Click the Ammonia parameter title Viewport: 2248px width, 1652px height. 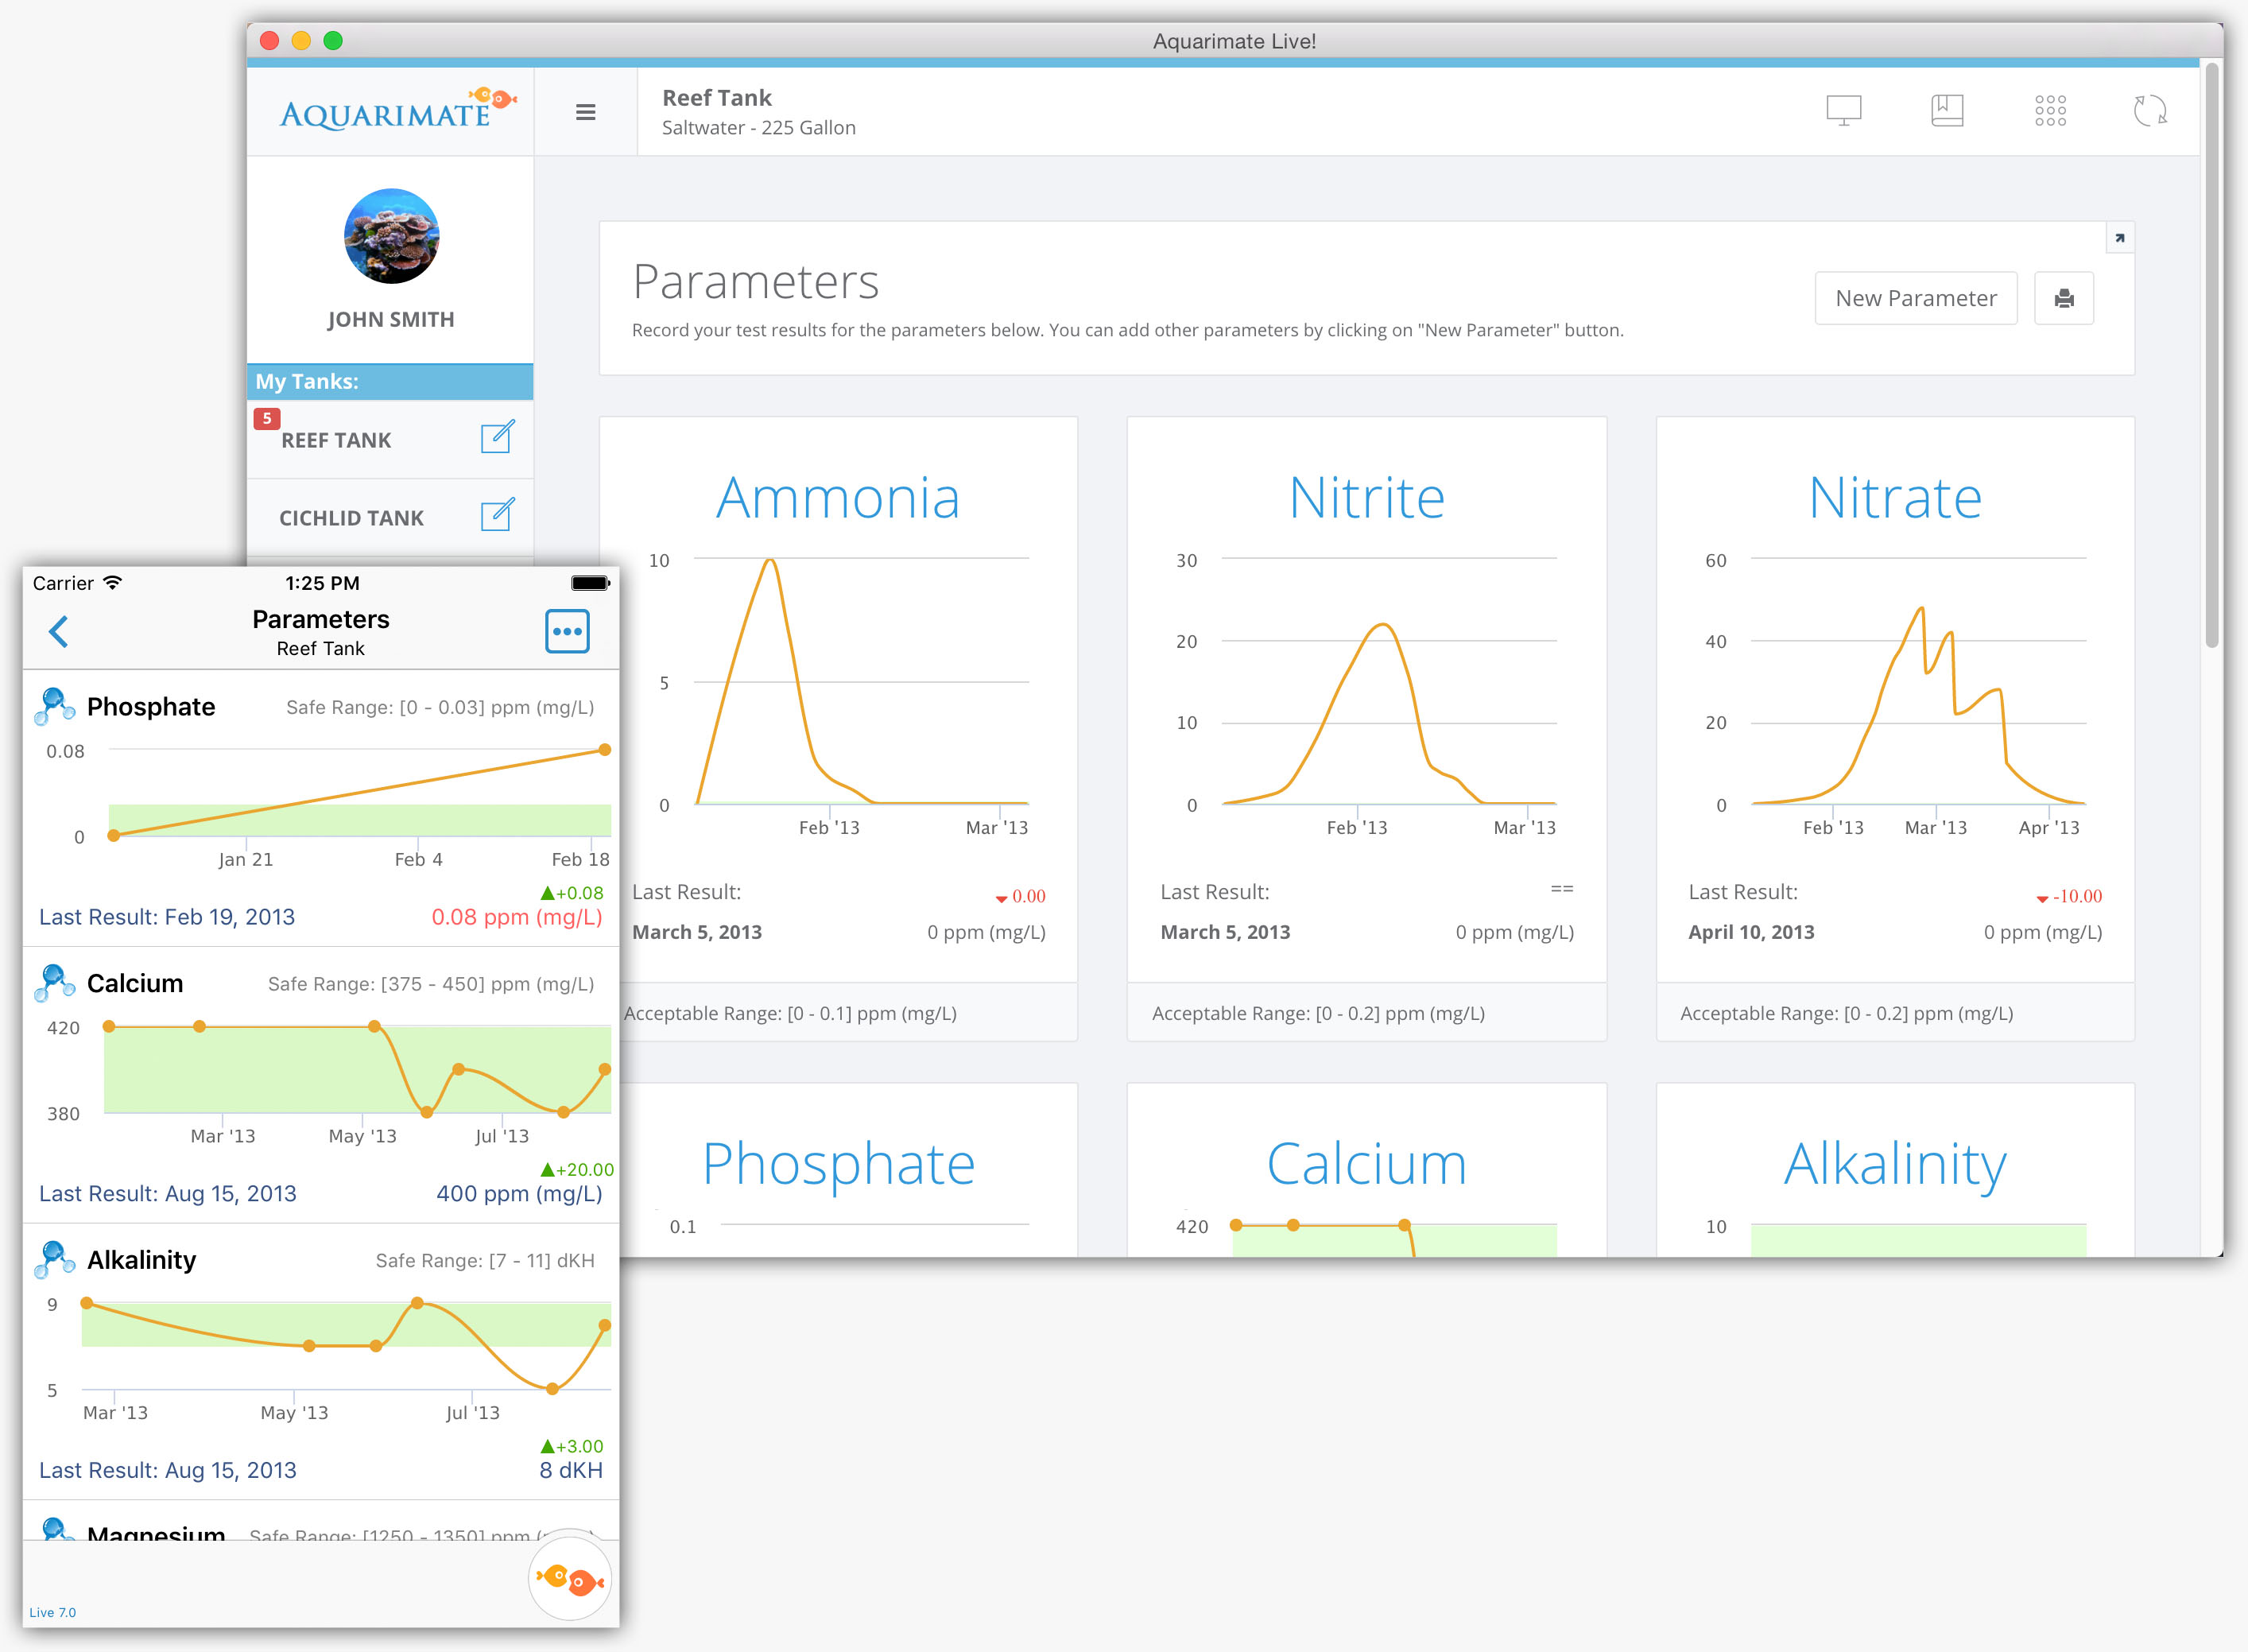coord(838,497)
